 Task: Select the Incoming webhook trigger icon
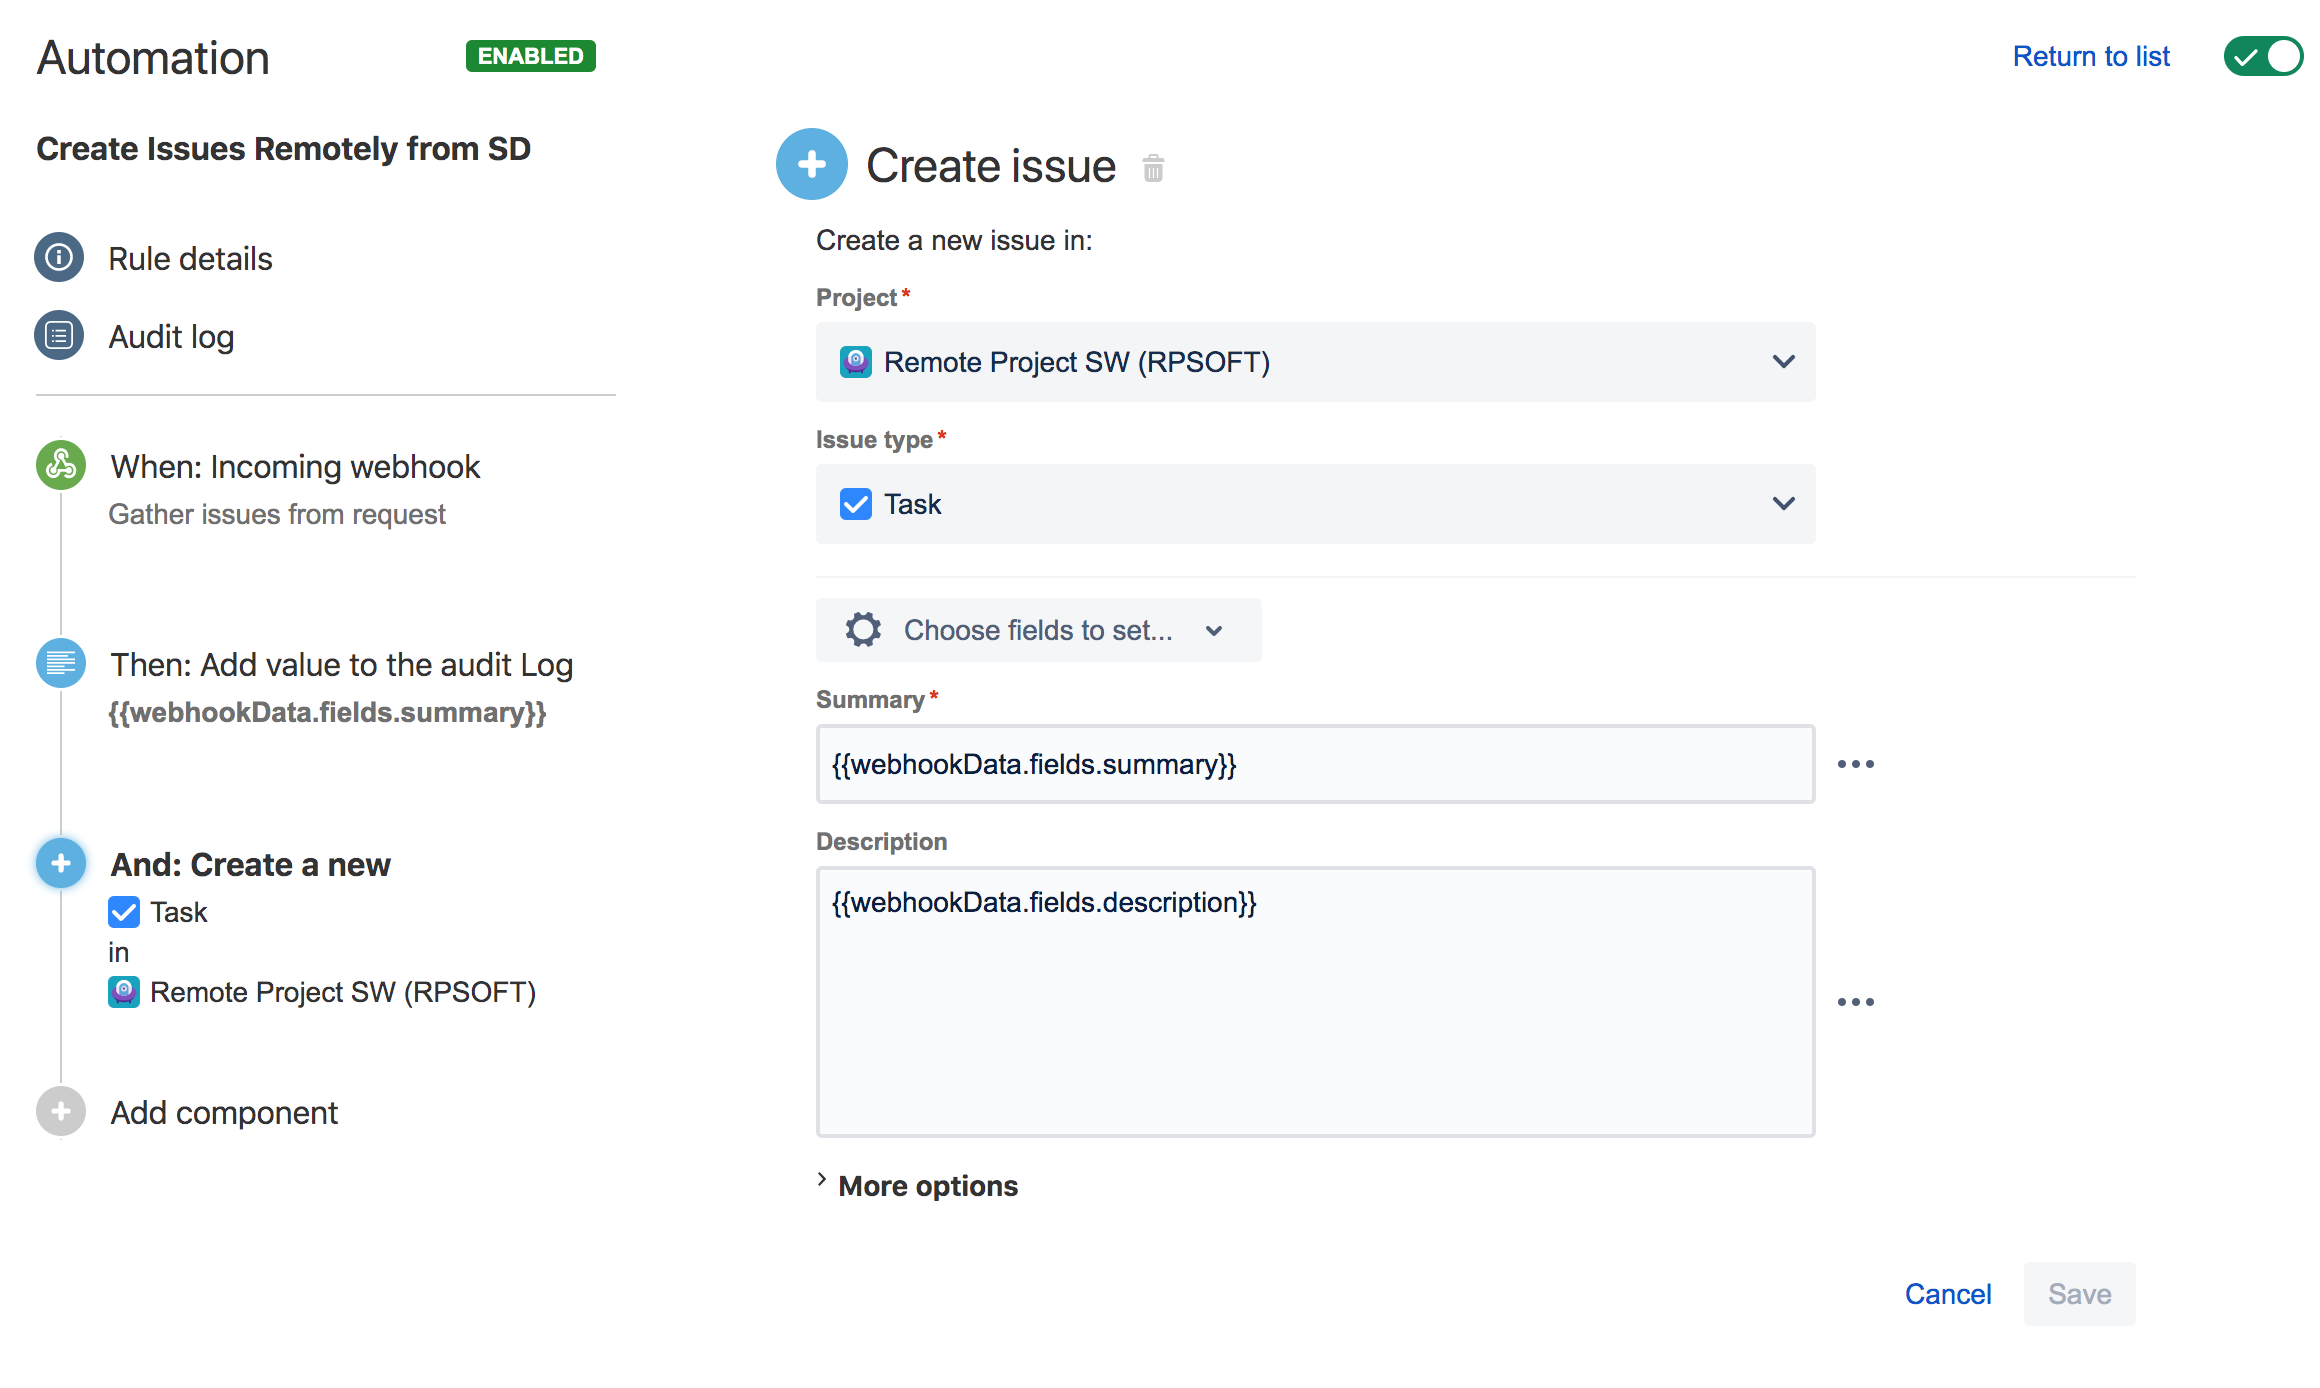pos(60,465)
